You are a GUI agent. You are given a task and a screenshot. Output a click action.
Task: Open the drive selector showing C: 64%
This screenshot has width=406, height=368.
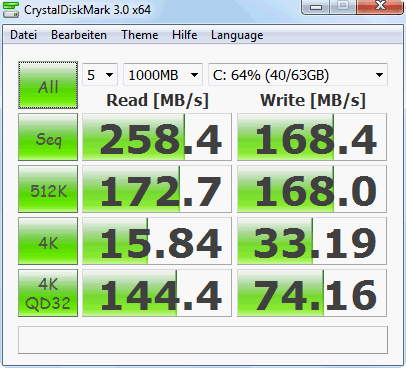298,75
